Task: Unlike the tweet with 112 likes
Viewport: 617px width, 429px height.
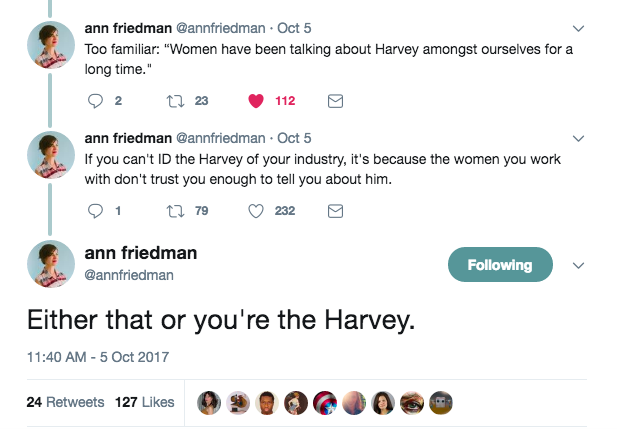Action: tap(254, 101)
